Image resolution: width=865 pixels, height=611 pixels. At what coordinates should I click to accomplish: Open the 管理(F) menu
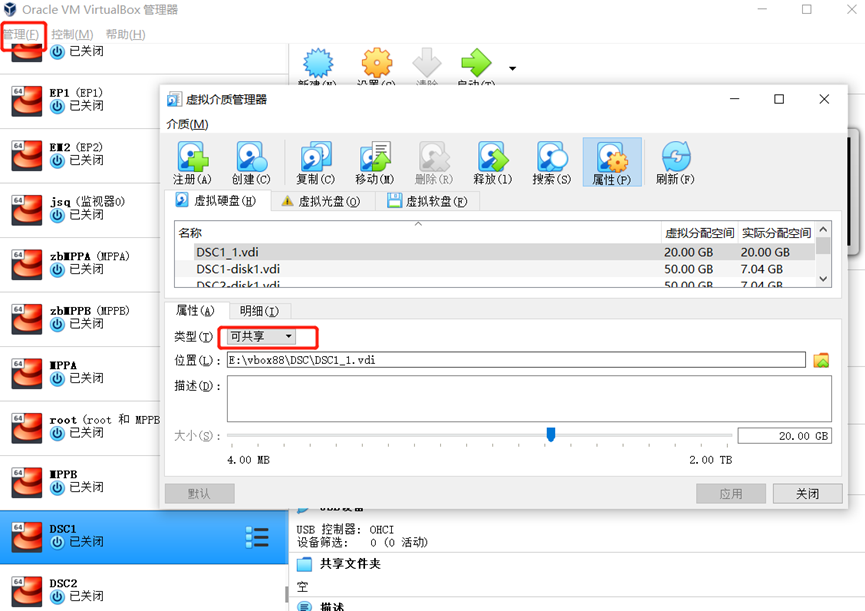pyautogui.click(x=21, y=34)
